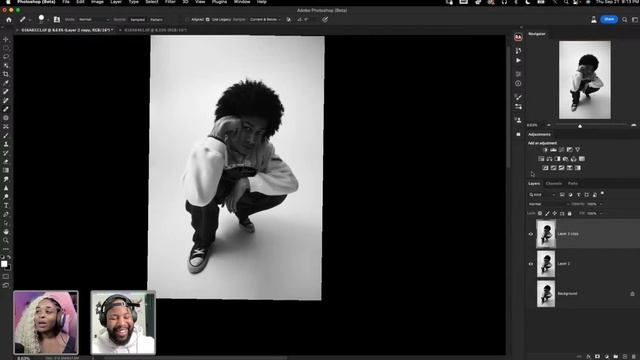The image size is (640, 360).
Task: Click the Navigator preview thumbnail
Action: click(x=585, y=80)
